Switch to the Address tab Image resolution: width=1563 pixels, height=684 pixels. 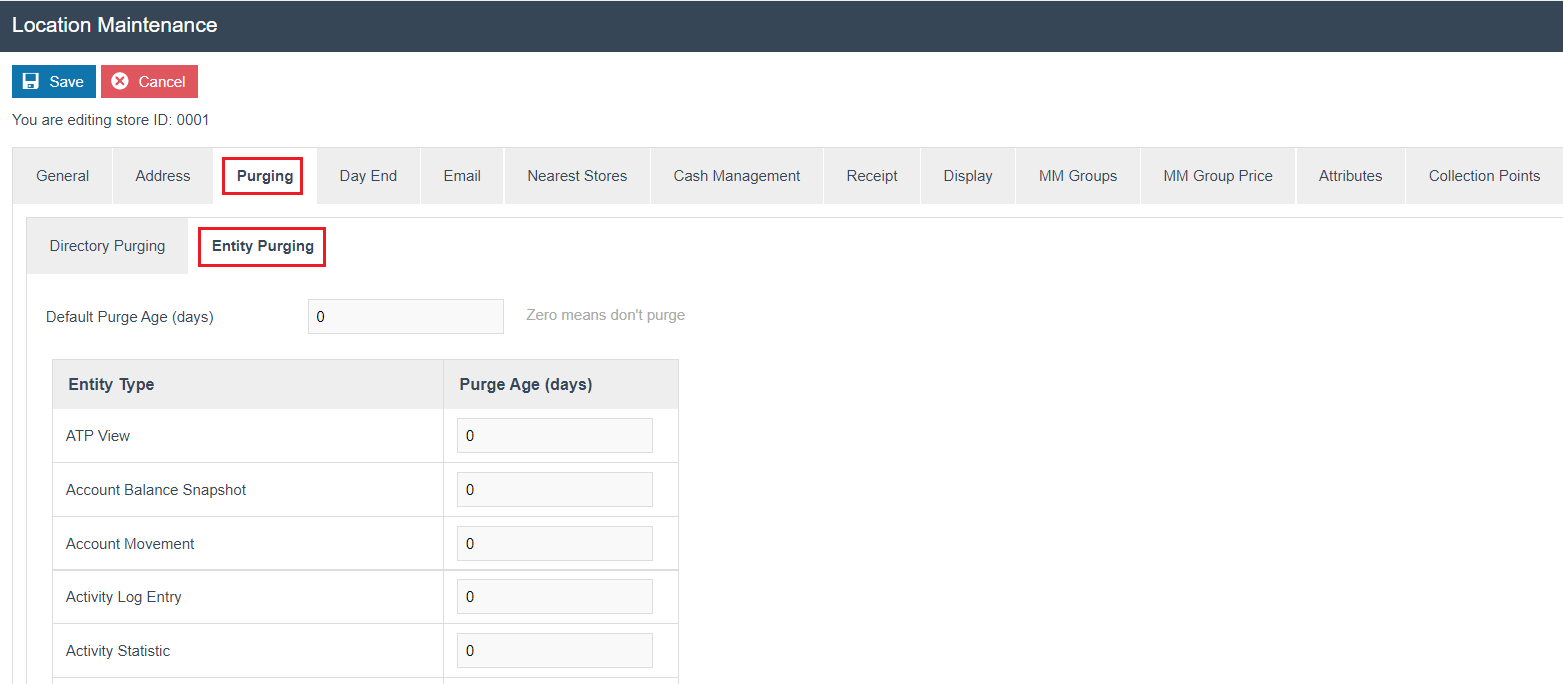point(163,176)
